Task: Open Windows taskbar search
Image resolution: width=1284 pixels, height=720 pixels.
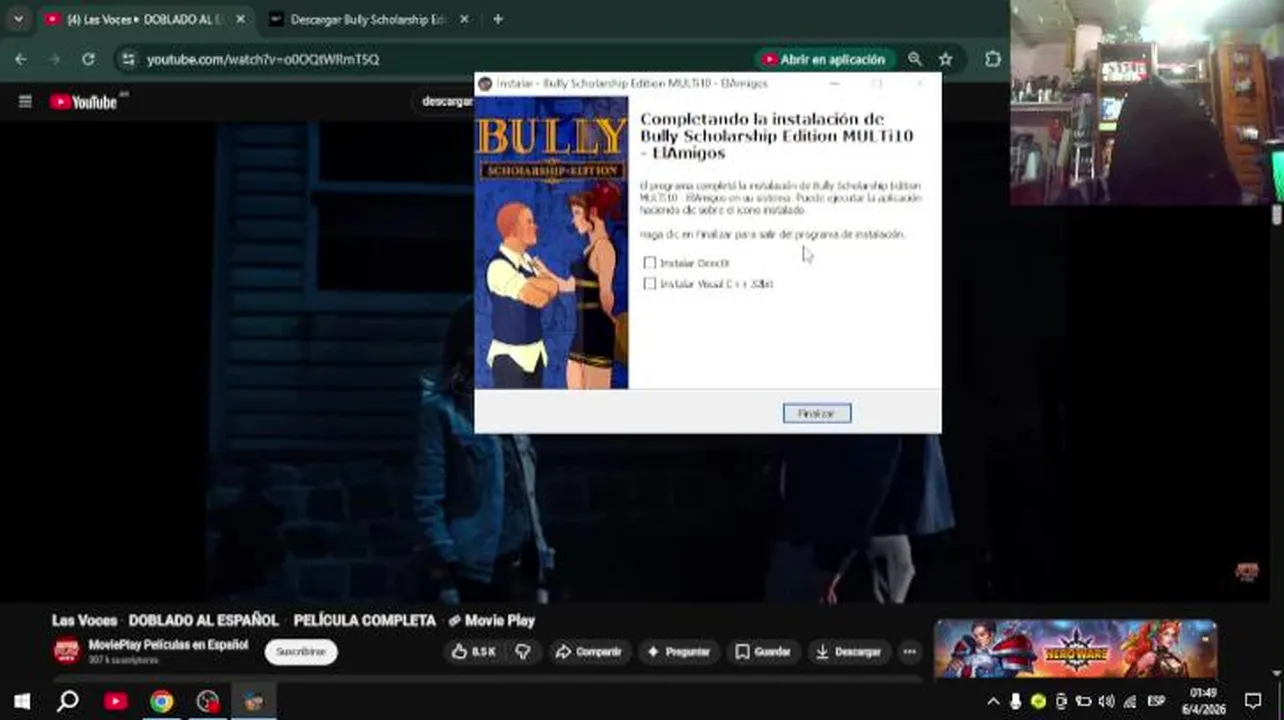Action: click(x=68, y=701)
